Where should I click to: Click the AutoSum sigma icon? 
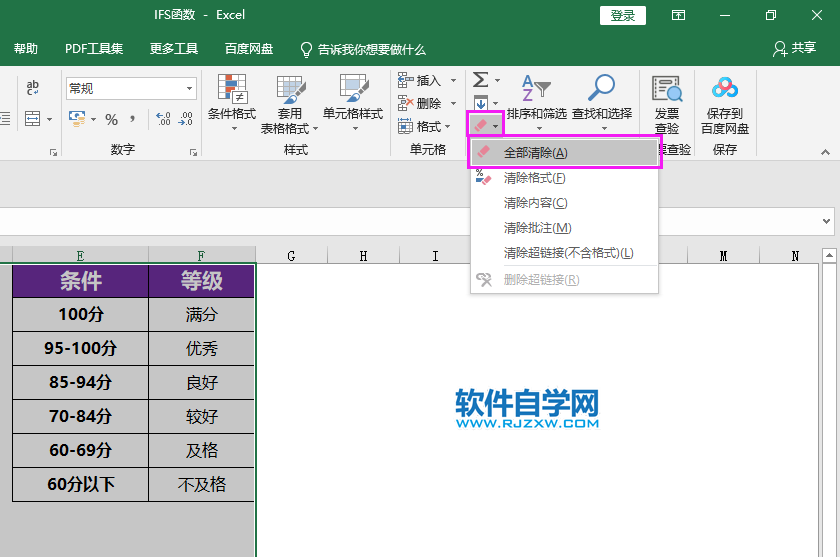coord(480,80)
